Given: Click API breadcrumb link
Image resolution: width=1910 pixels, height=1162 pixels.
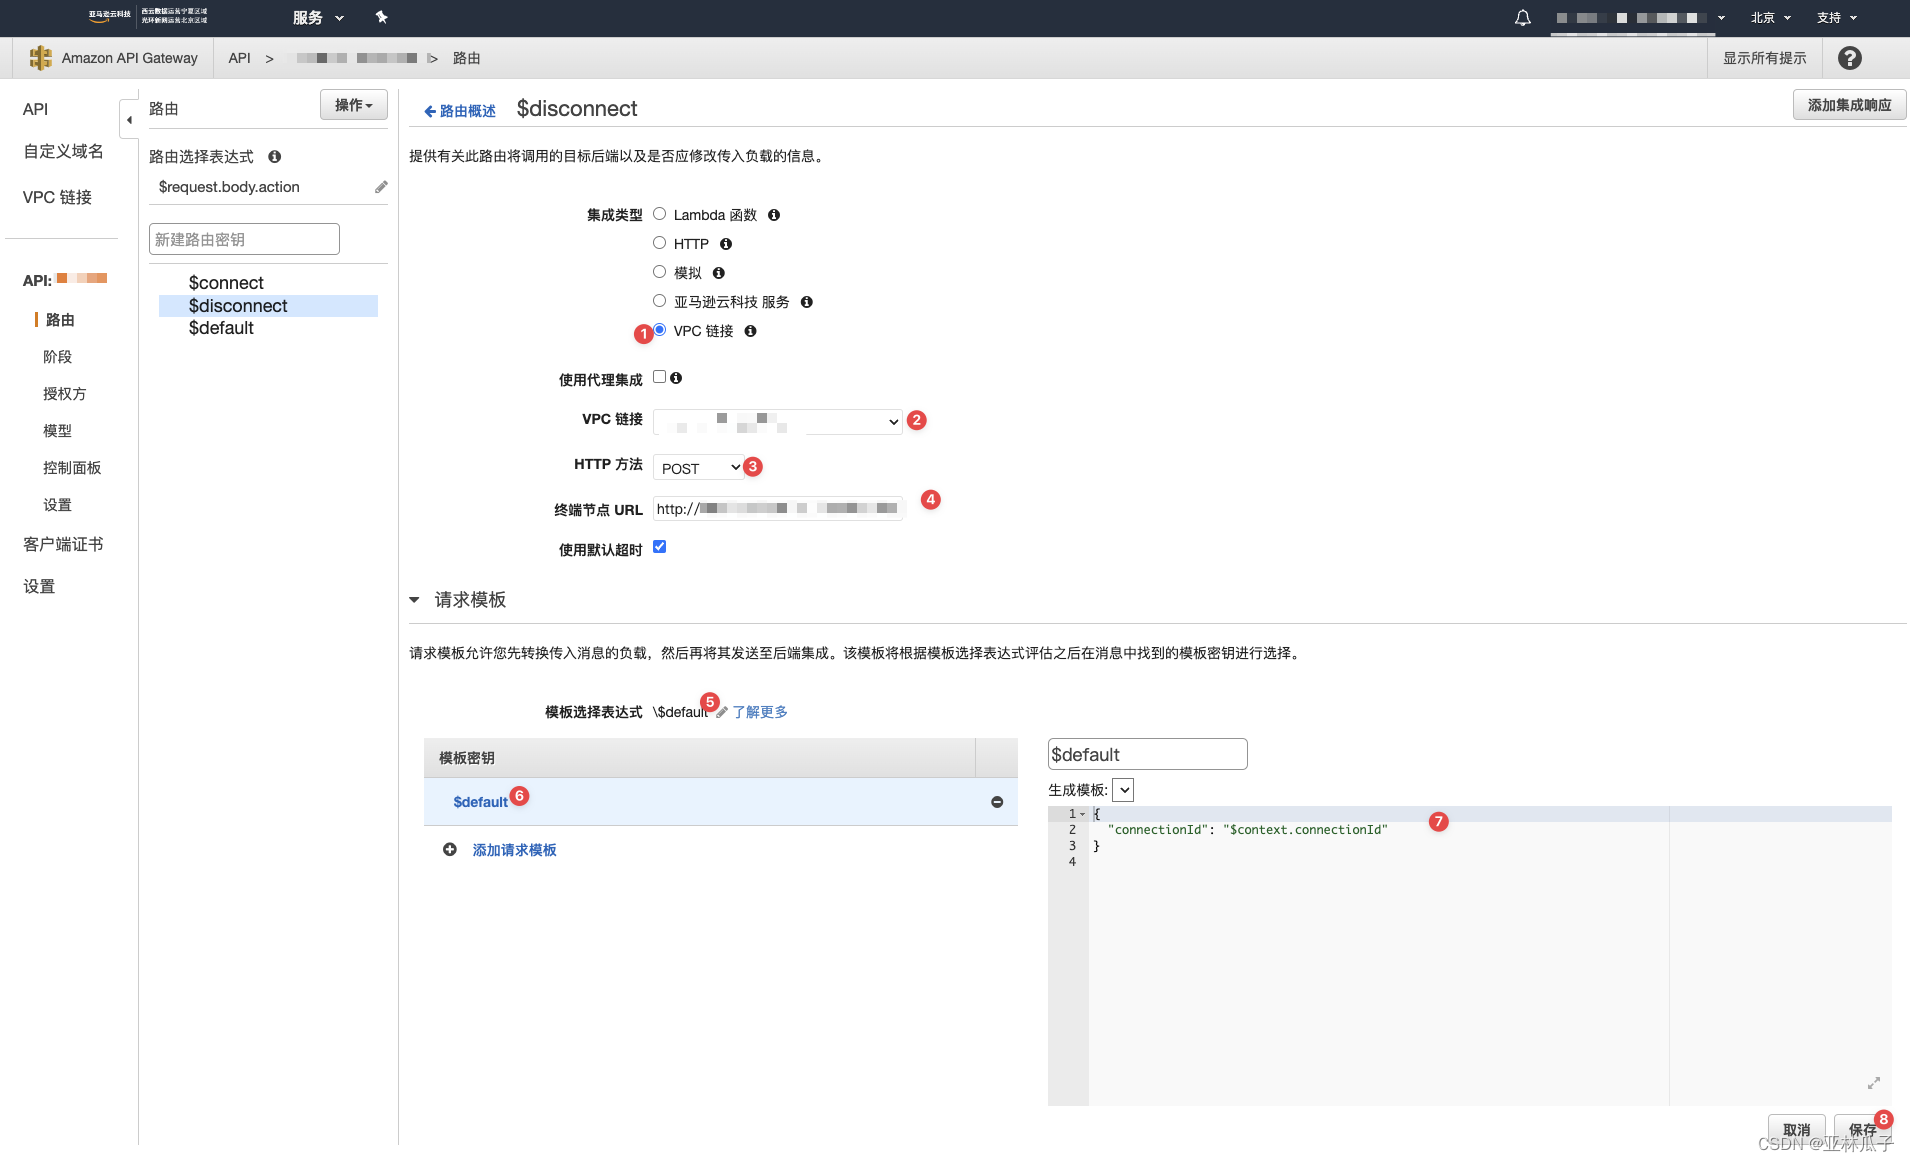Looking at the screenshot, I should [x=239, y=58].
